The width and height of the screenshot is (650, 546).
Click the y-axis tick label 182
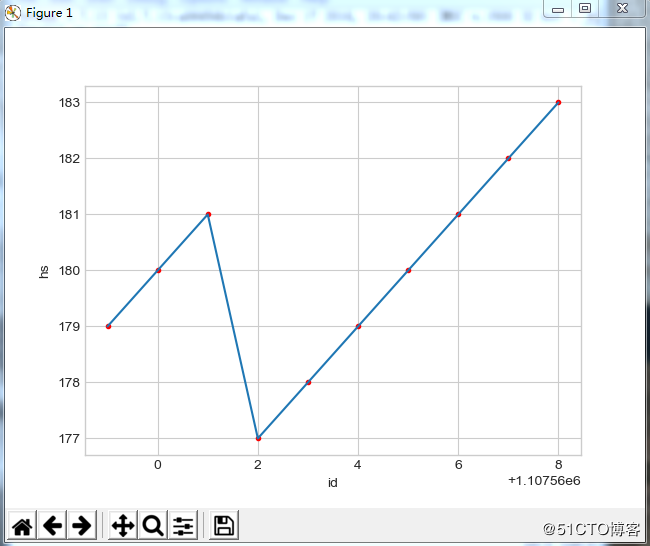(x=69, y=158)
